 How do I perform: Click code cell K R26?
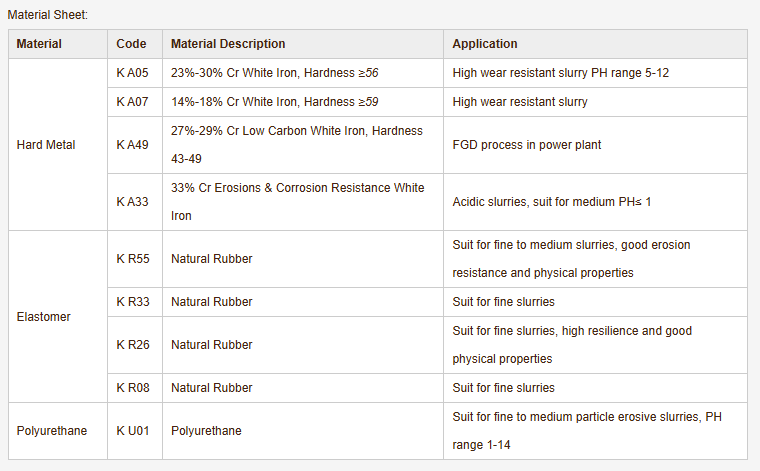(x=133, y=345)
